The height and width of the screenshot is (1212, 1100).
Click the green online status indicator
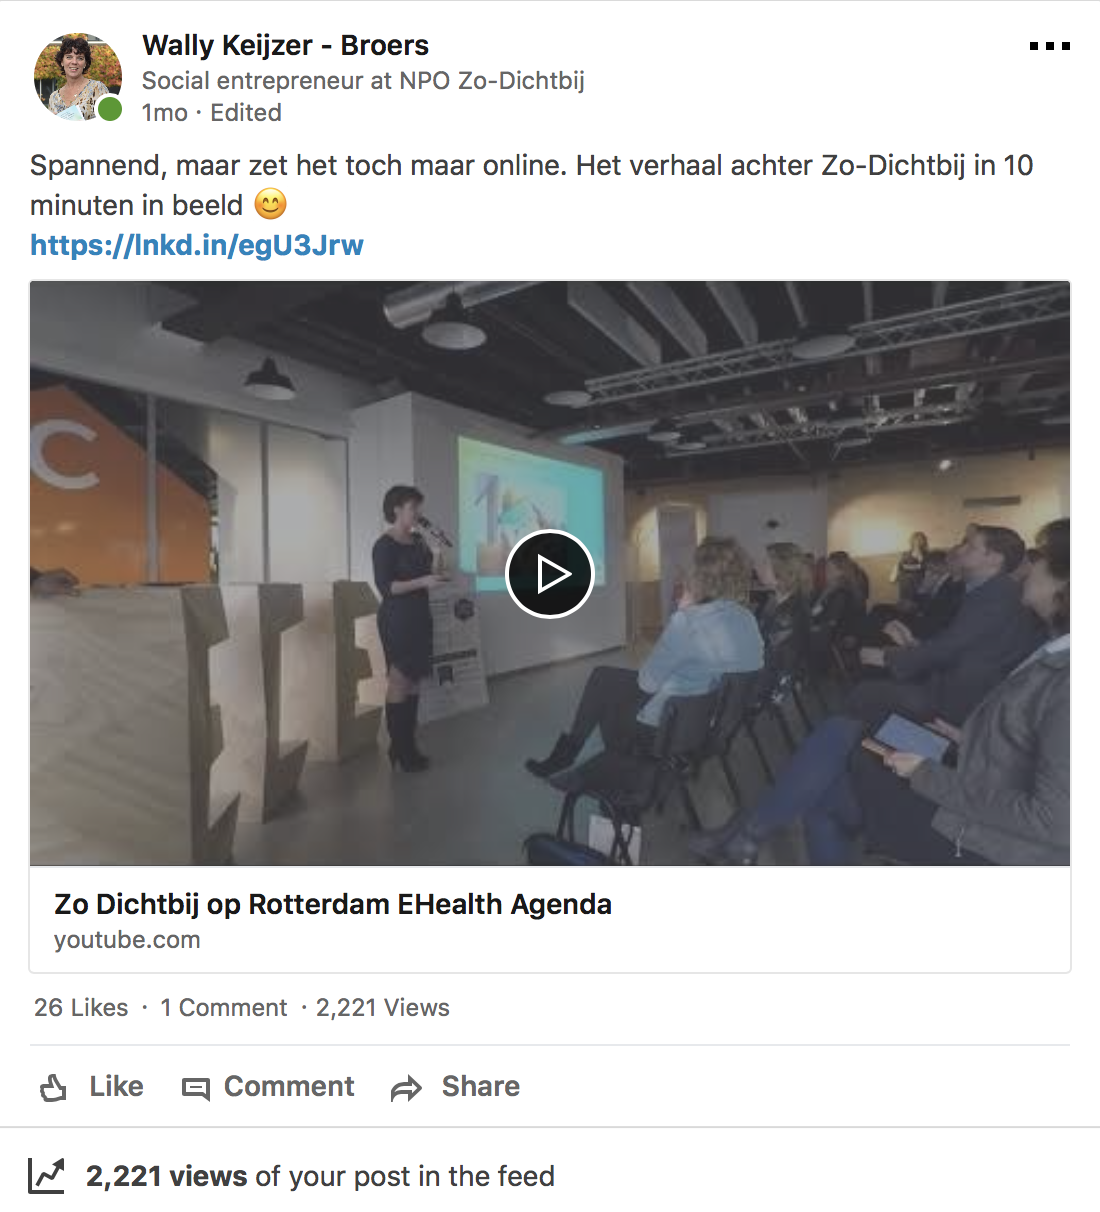110,109
